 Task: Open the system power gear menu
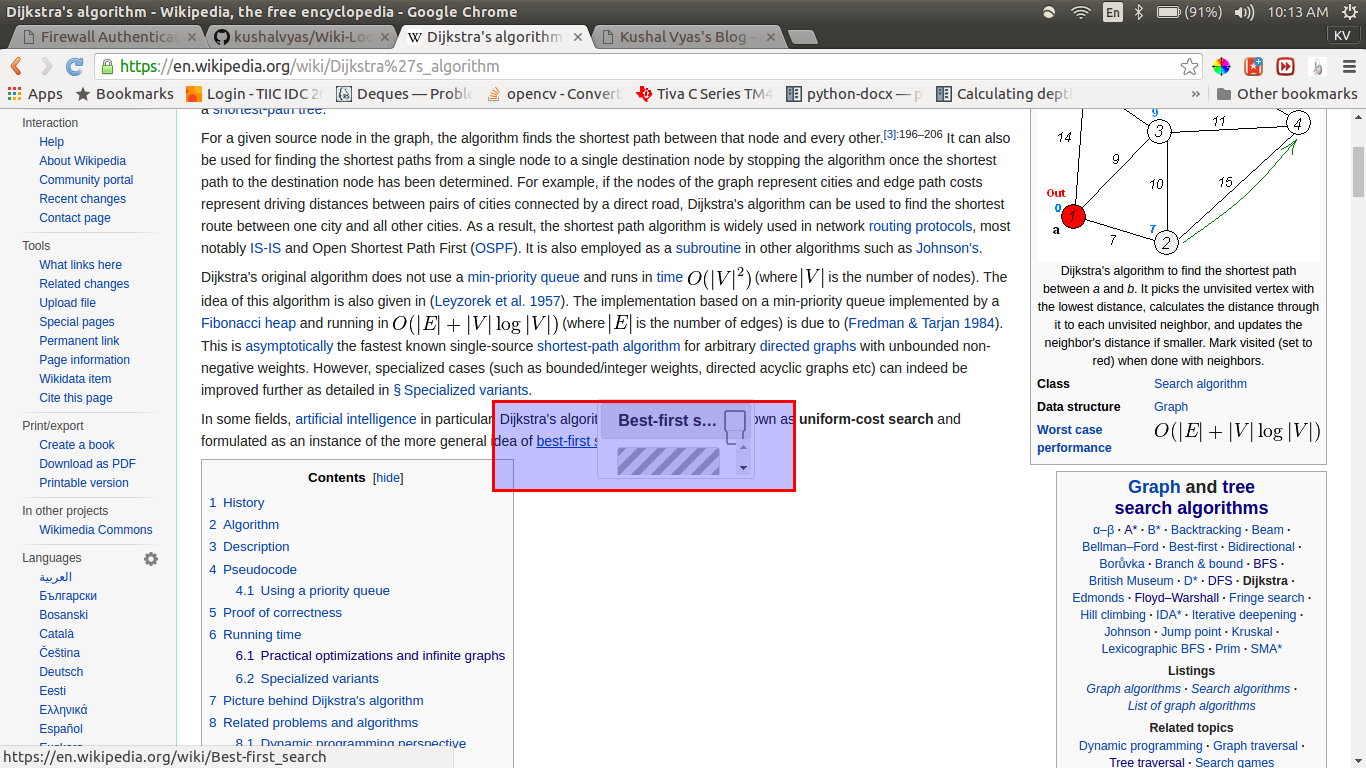click(1348, 12)
